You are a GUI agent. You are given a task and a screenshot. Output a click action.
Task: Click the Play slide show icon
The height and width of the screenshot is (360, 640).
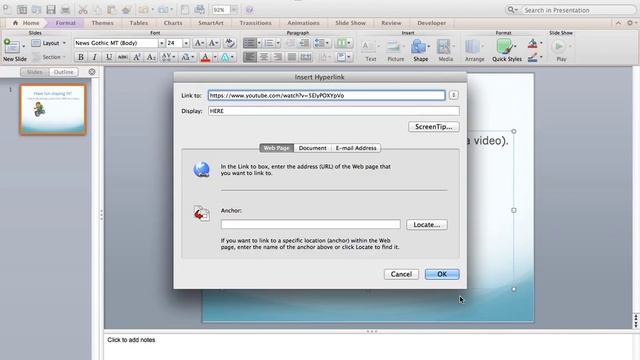click(559, 47)
